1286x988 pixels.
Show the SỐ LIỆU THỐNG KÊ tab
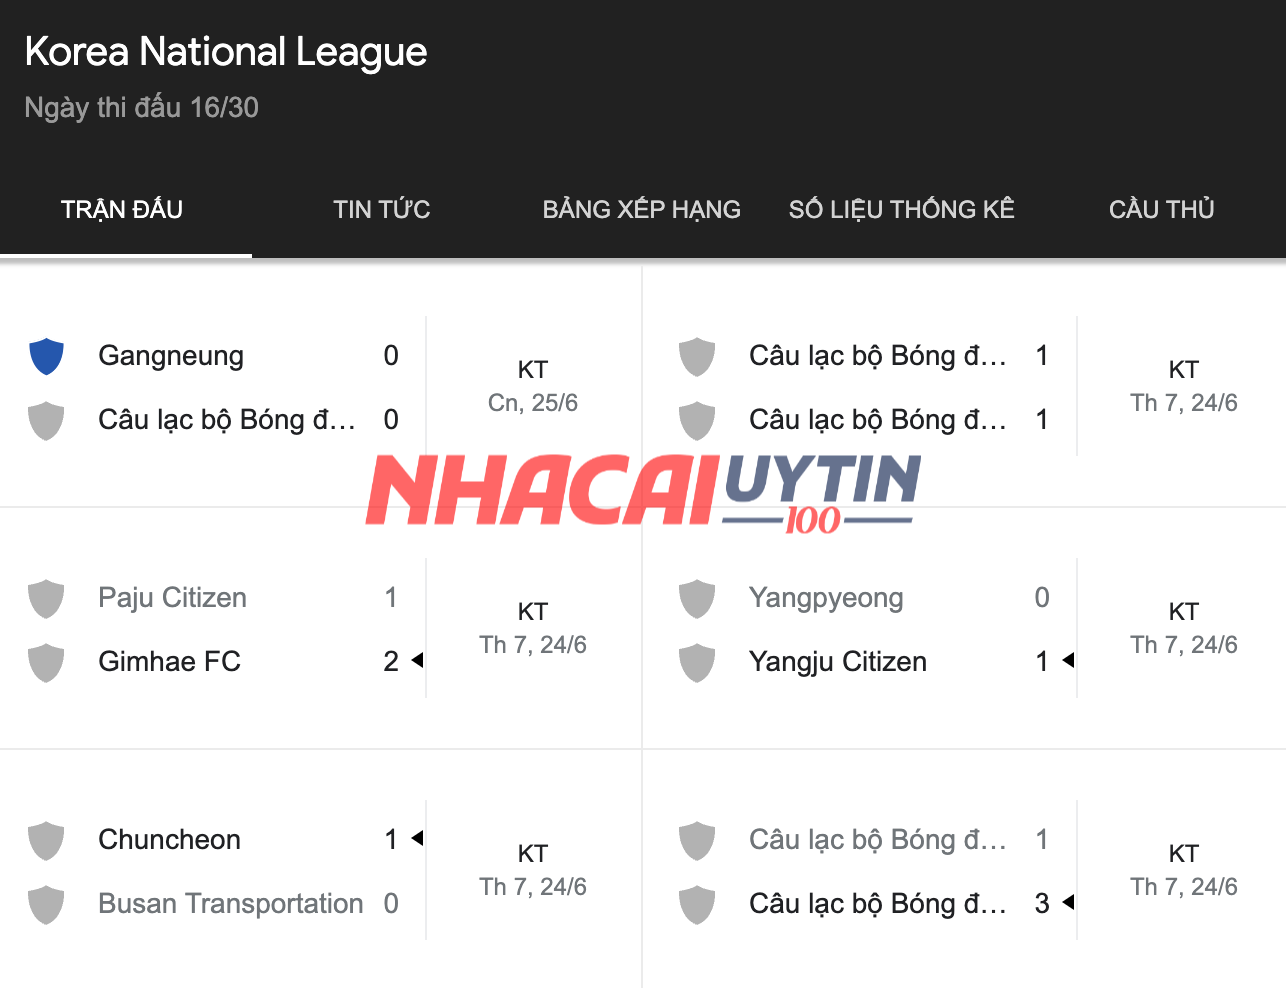click(x=901, y=209)
